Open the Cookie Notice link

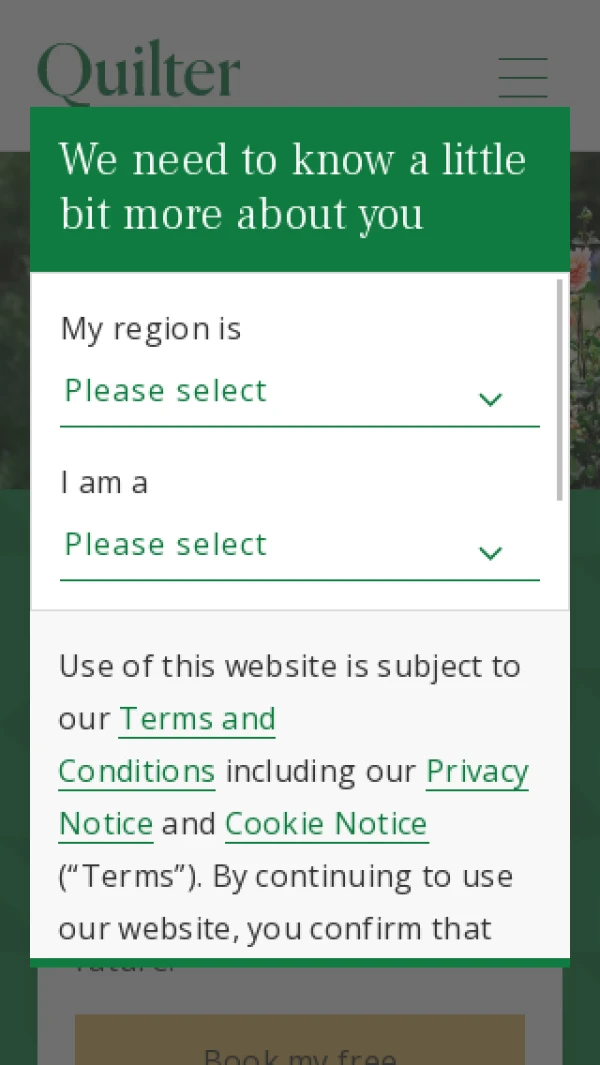tap(326, 824)
